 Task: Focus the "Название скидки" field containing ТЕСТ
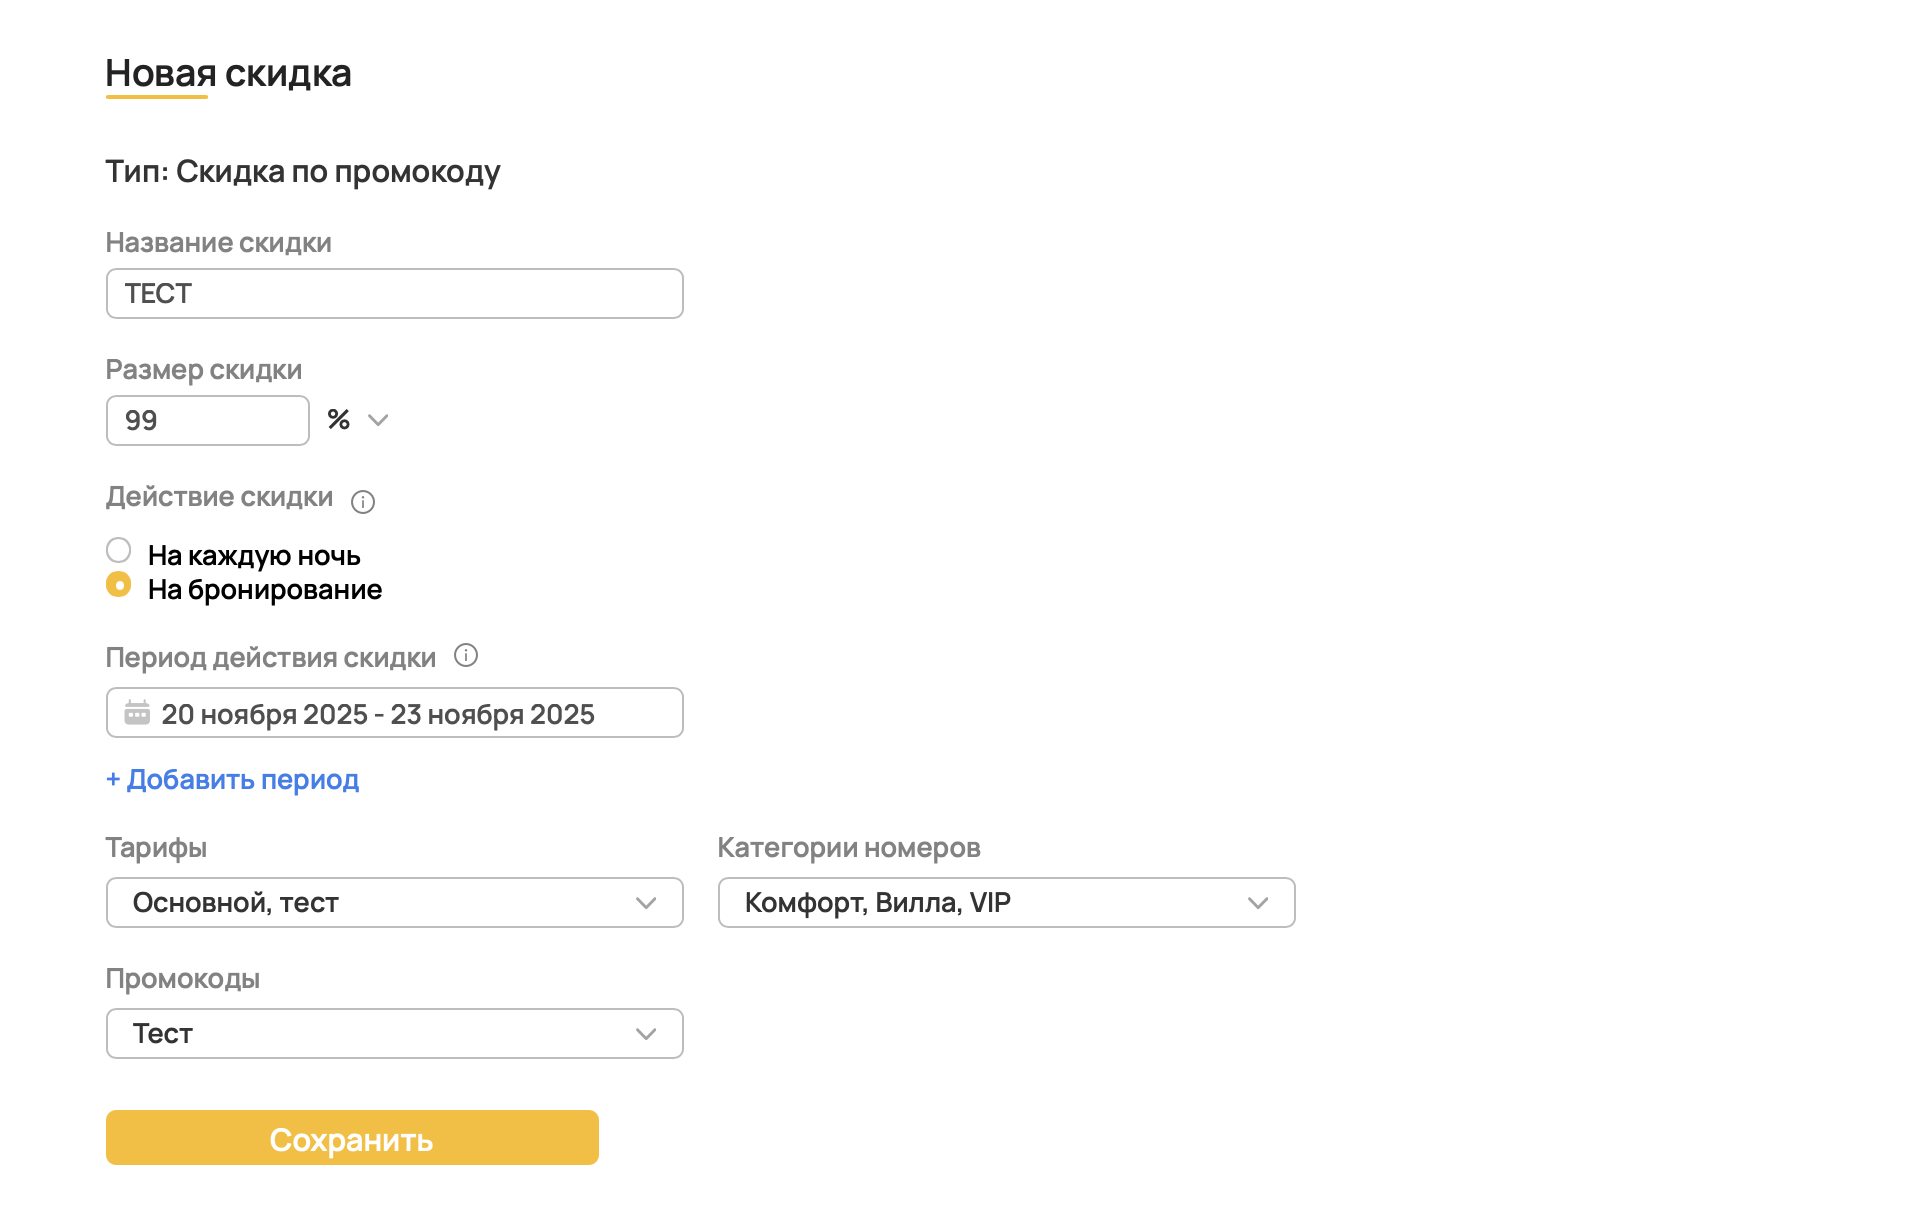[x=394, y=294]
